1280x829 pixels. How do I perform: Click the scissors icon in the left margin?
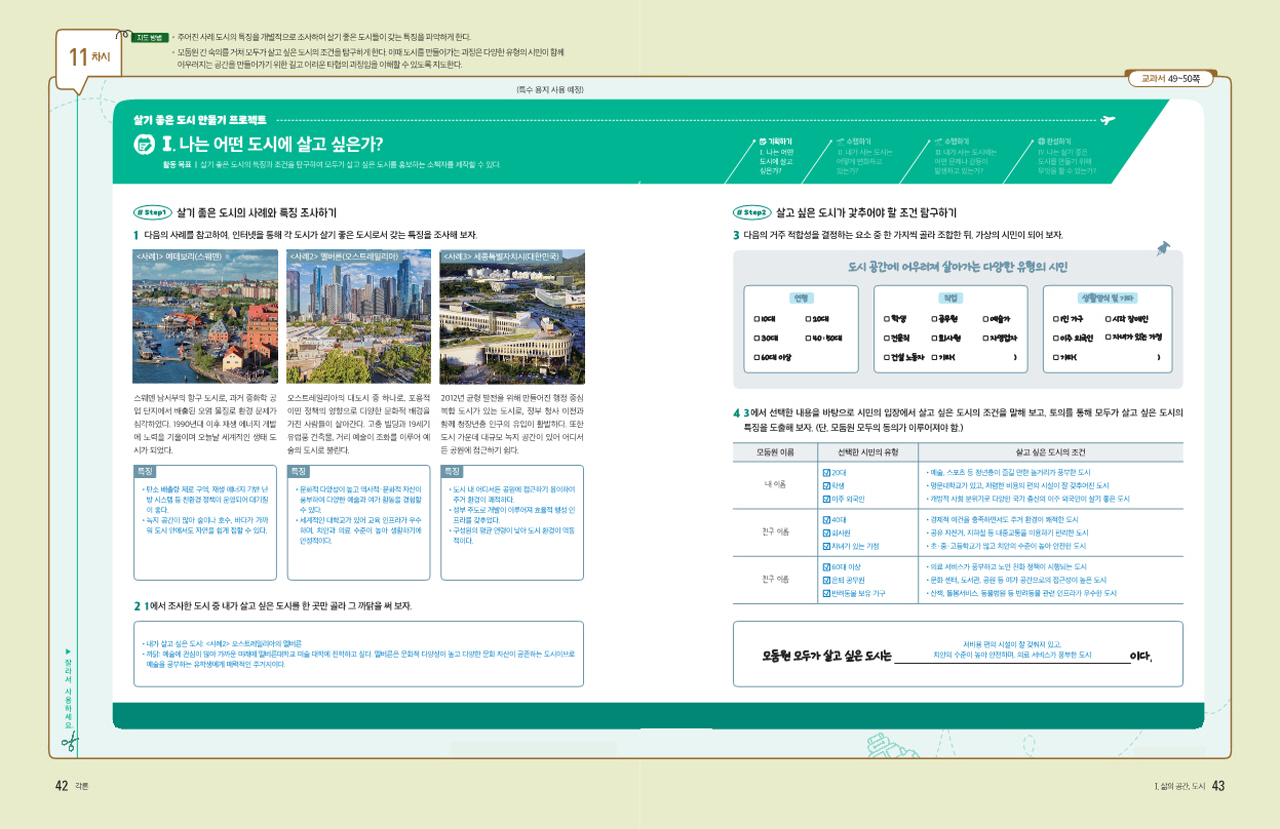(x=69, y=741)
